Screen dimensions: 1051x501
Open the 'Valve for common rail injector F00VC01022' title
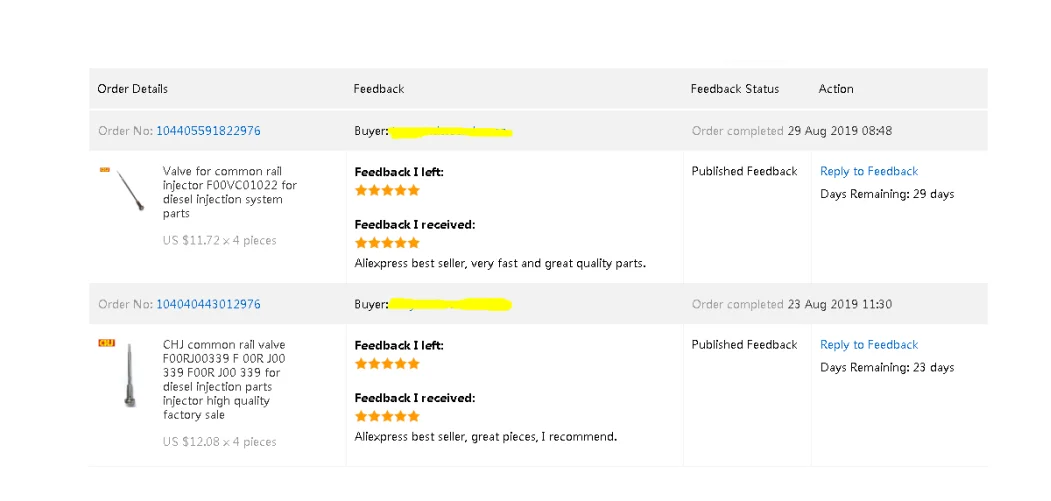(x=229, y=192)
